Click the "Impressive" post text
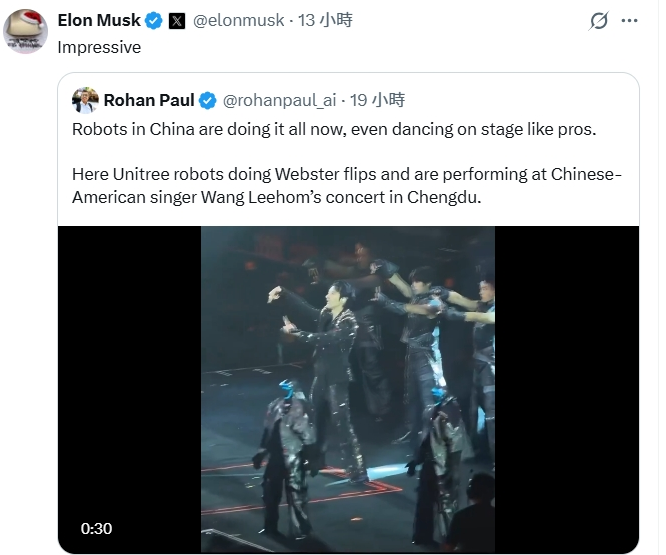This screenshot has width=666, height=555. click(99, 47)
